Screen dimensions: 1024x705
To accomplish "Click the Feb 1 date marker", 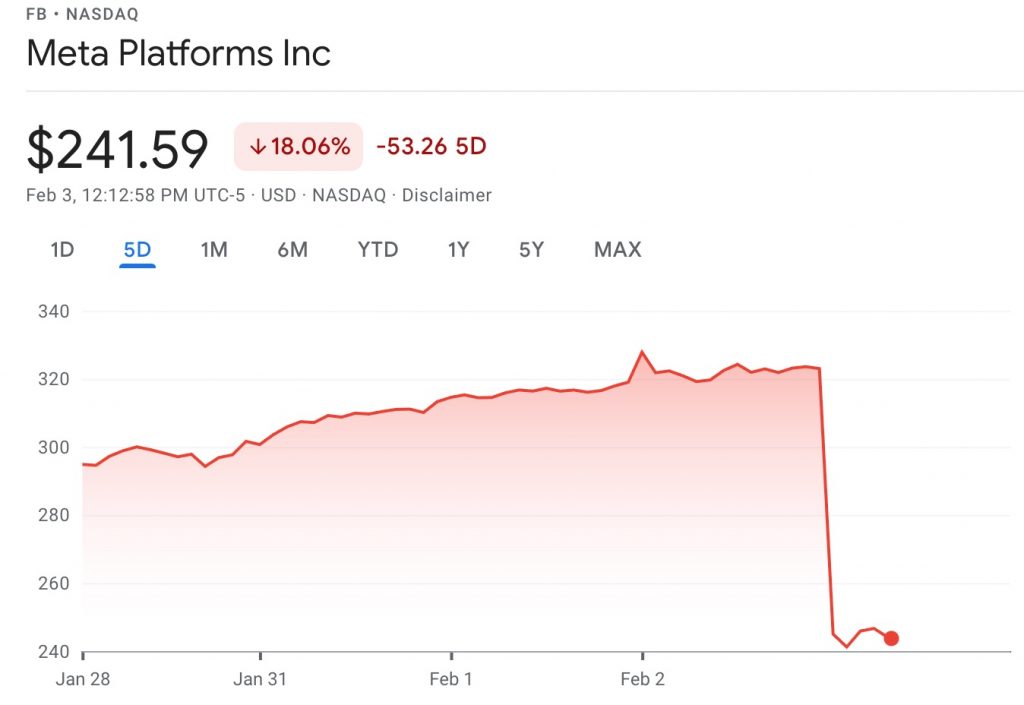I will 451,680.
